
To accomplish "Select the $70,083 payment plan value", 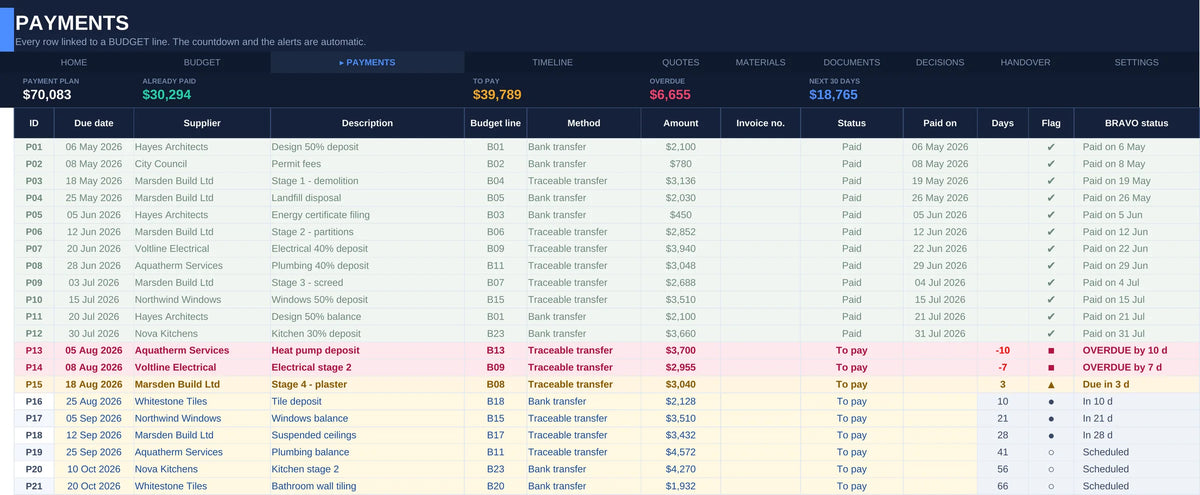I will pyautogui.click(x=47, y=95).
